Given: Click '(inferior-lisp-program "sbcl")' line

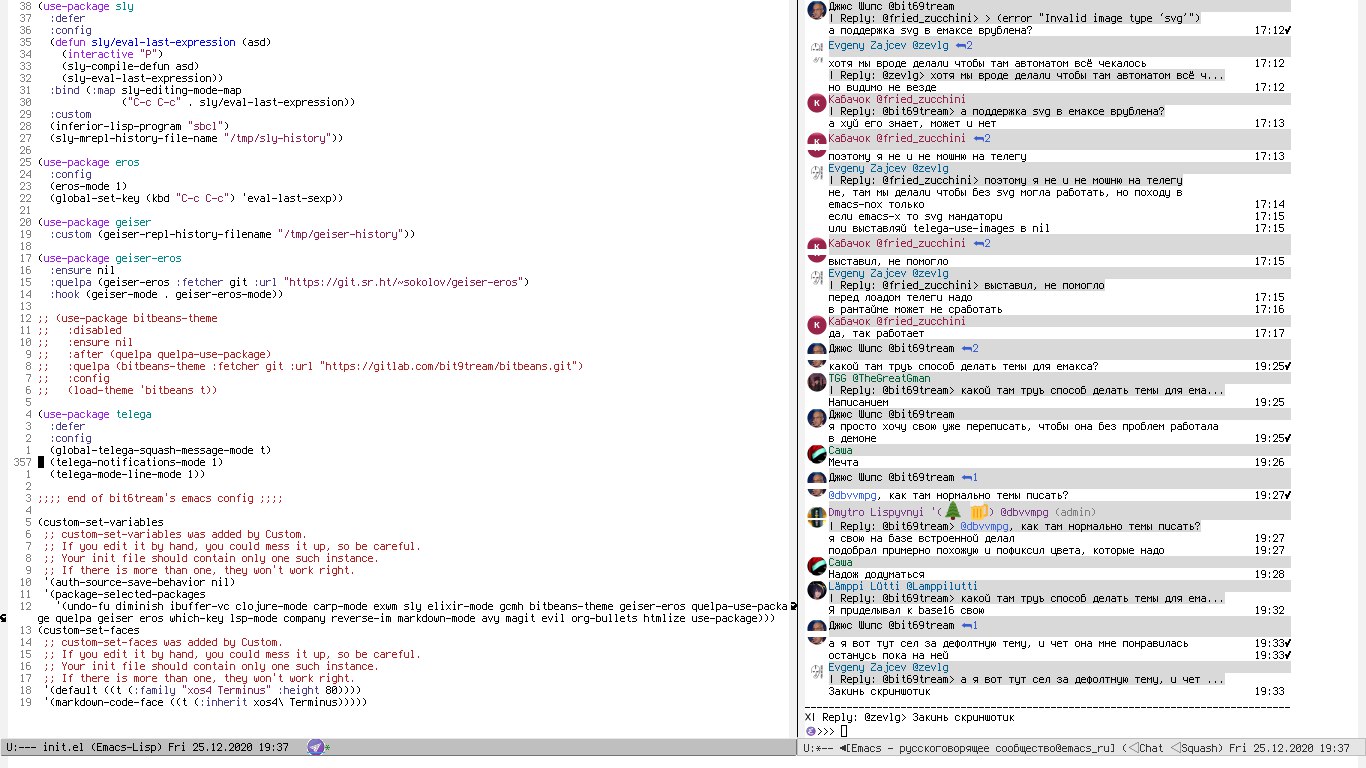Looking at the screenshot, I should pyautogui.click(x=140, y=126).
